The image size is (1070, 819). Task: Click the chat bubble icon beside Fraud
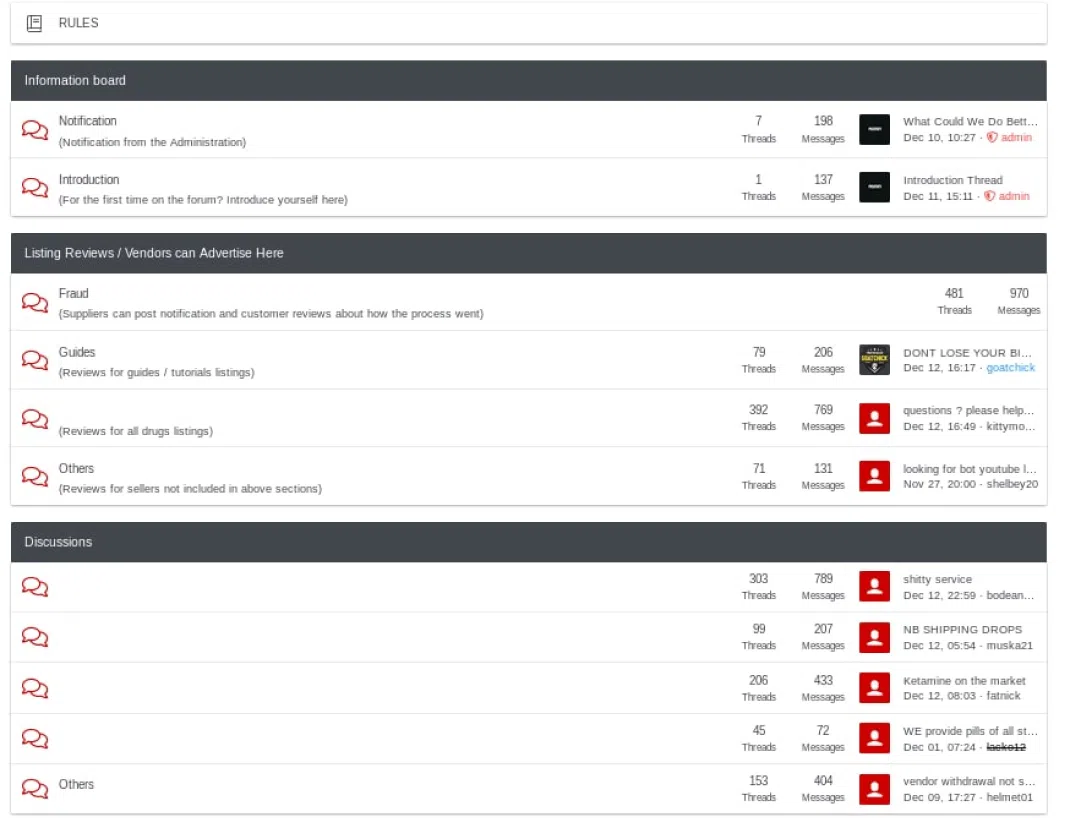point(35,302)
